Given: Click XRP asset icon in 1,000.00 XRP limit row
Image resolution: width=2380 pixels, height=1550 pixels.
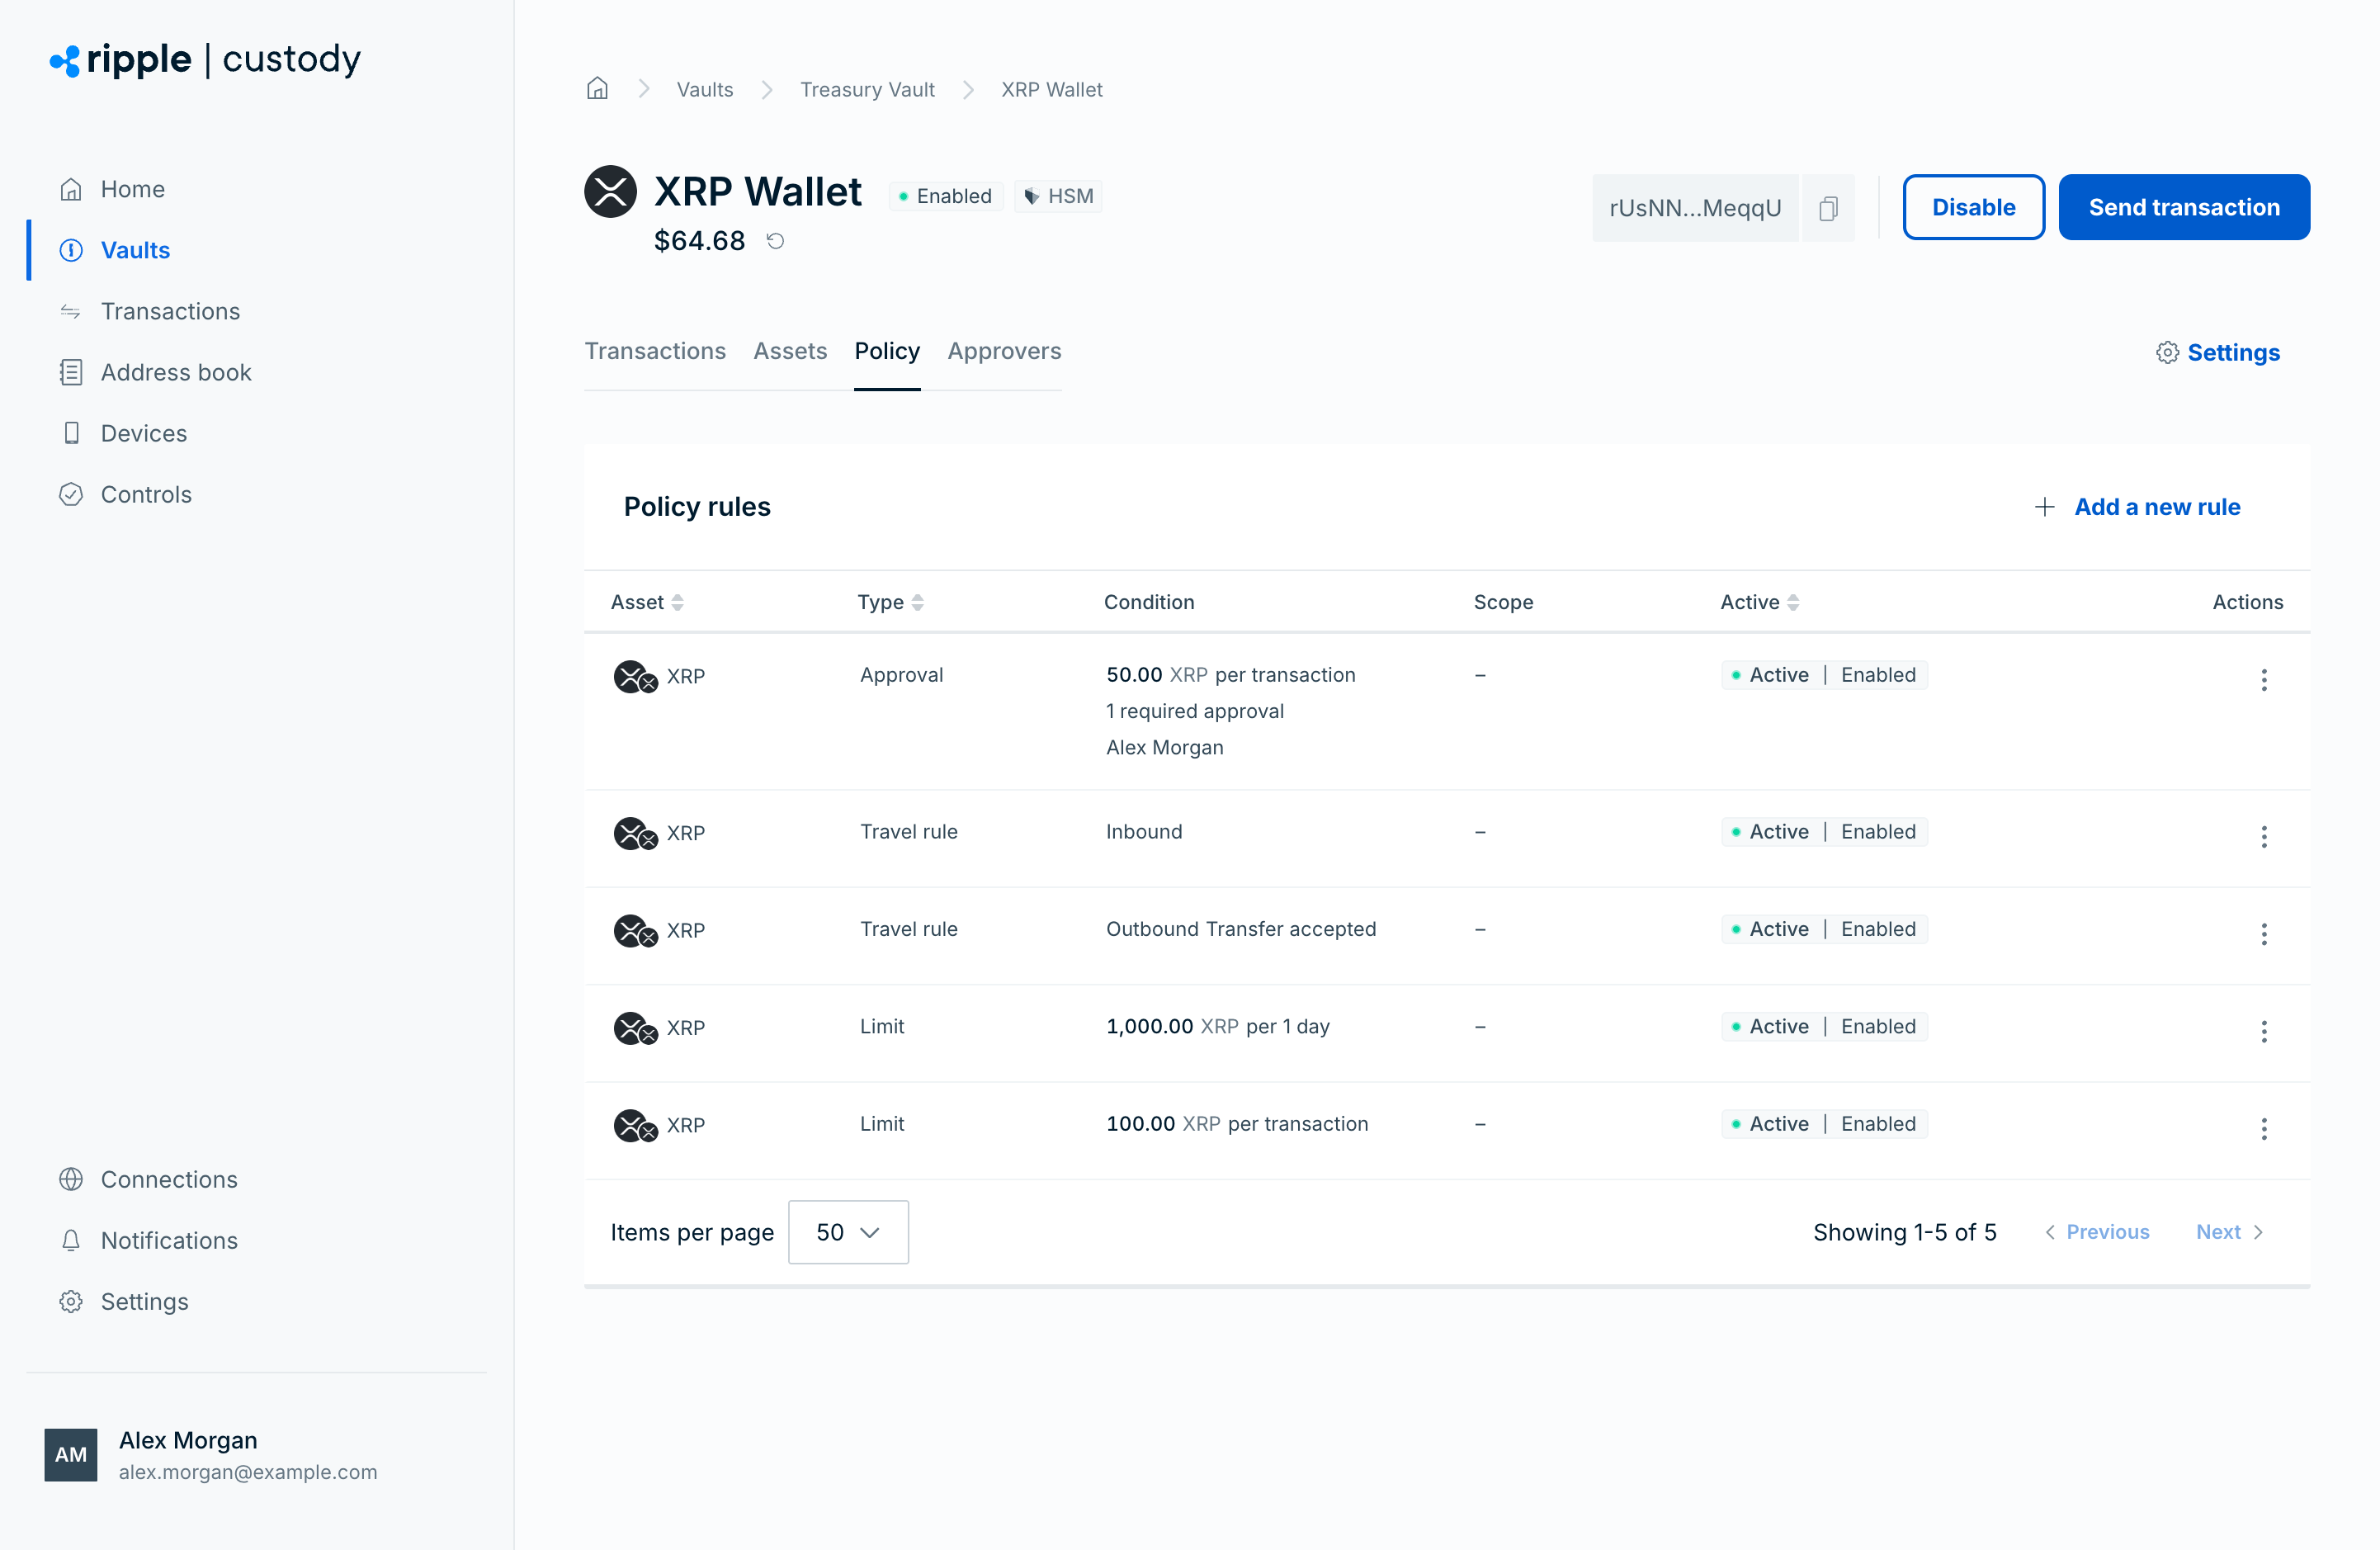Looking at the screenshot, I should [x=635, y=1028].
